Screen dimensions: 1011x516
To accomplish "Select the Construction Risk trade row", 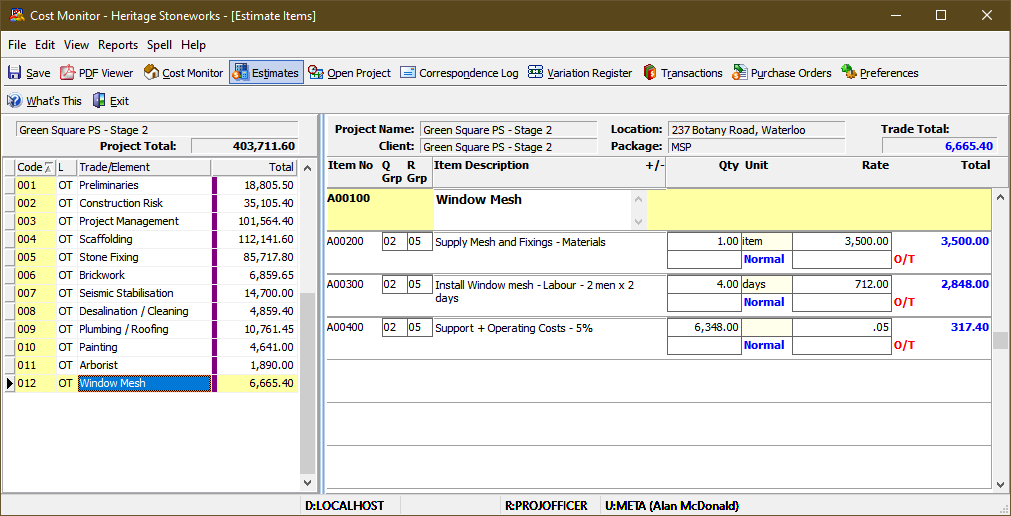I will click(x=150, y=203).
